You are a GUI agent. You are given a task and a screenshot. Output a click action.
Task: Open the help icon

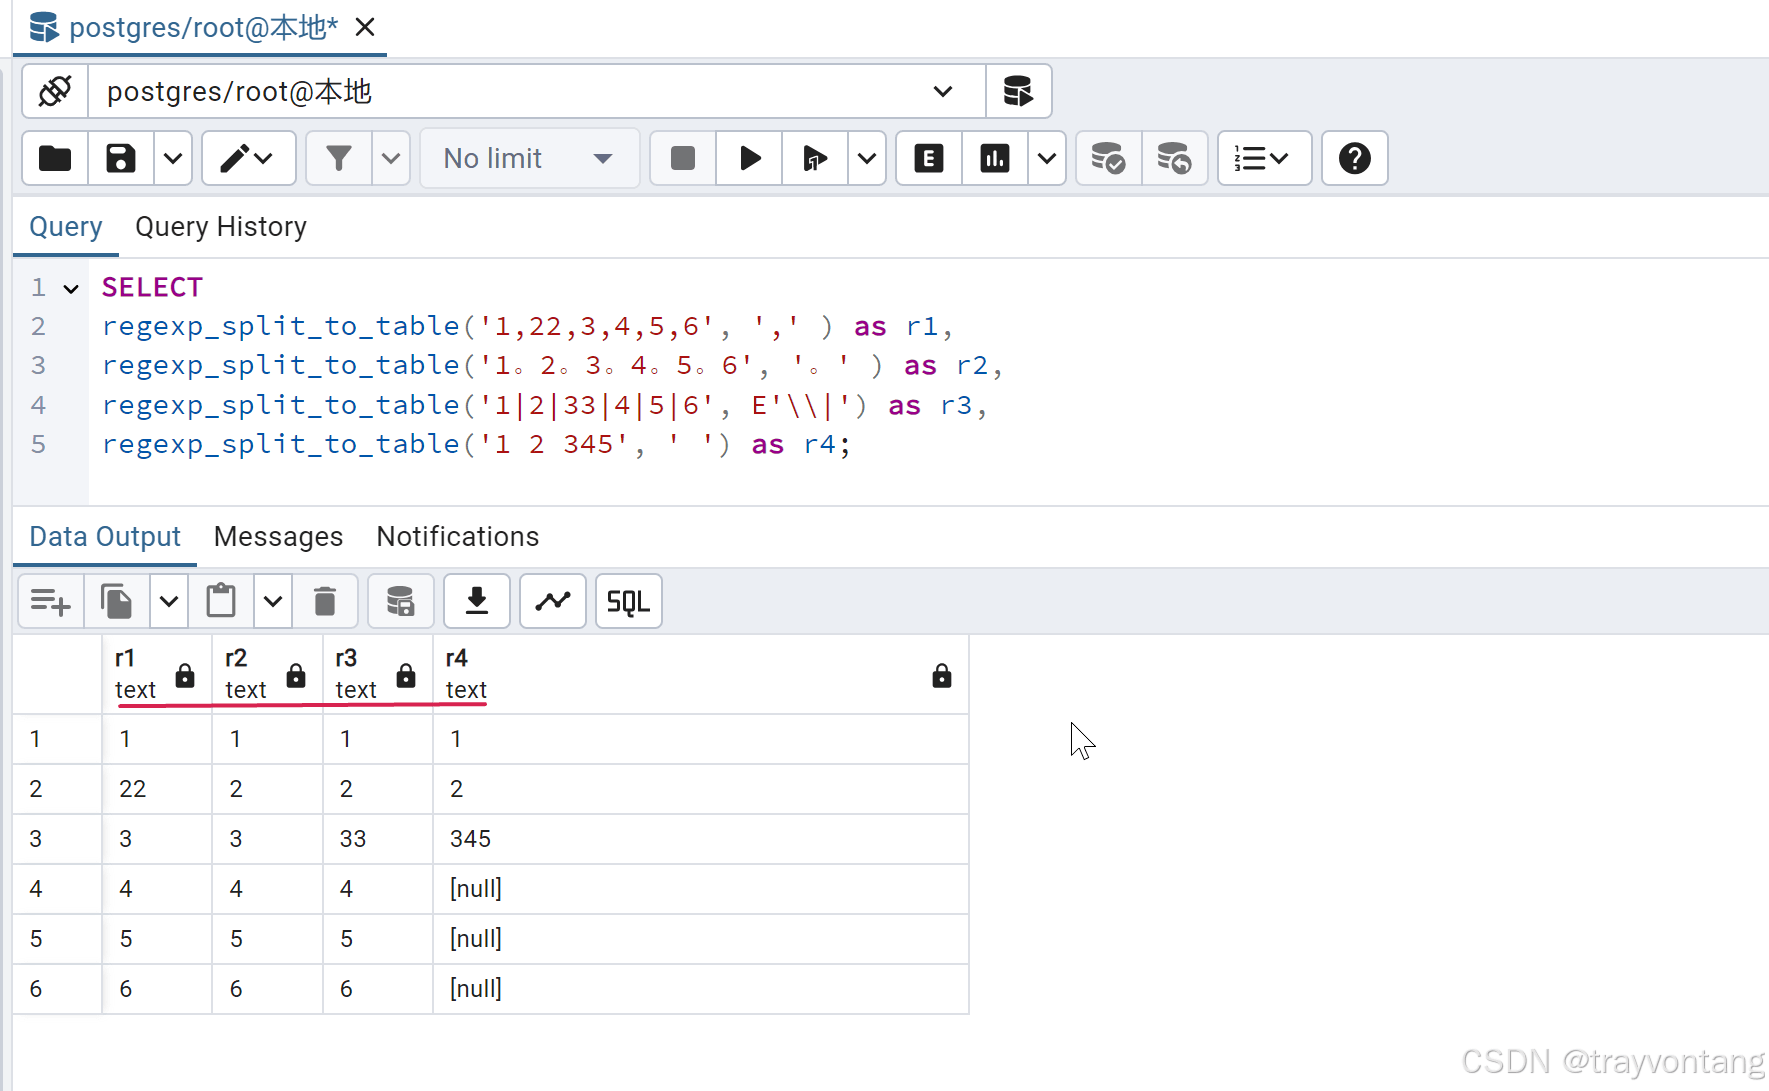click(x=1355, y=158)
